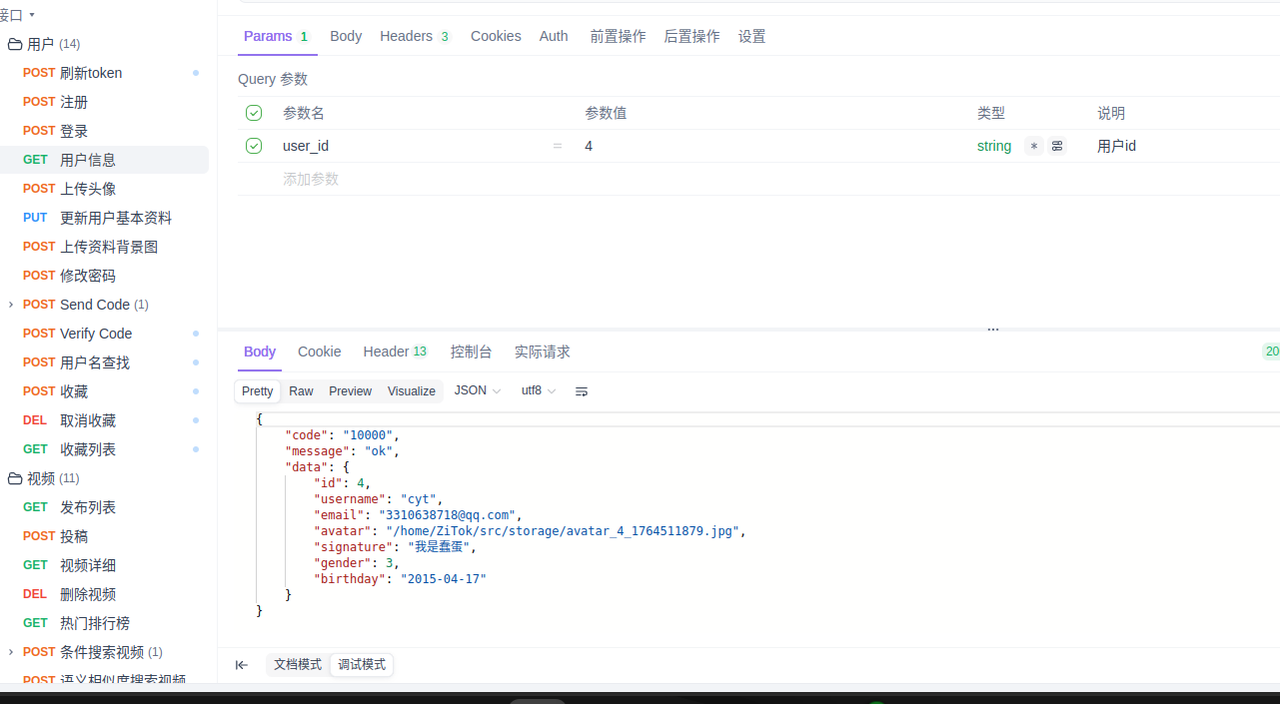Open the response Cookie tab
Image resolution: width=1280 pixels, height=704 pixels.
(x=319, y=352)
